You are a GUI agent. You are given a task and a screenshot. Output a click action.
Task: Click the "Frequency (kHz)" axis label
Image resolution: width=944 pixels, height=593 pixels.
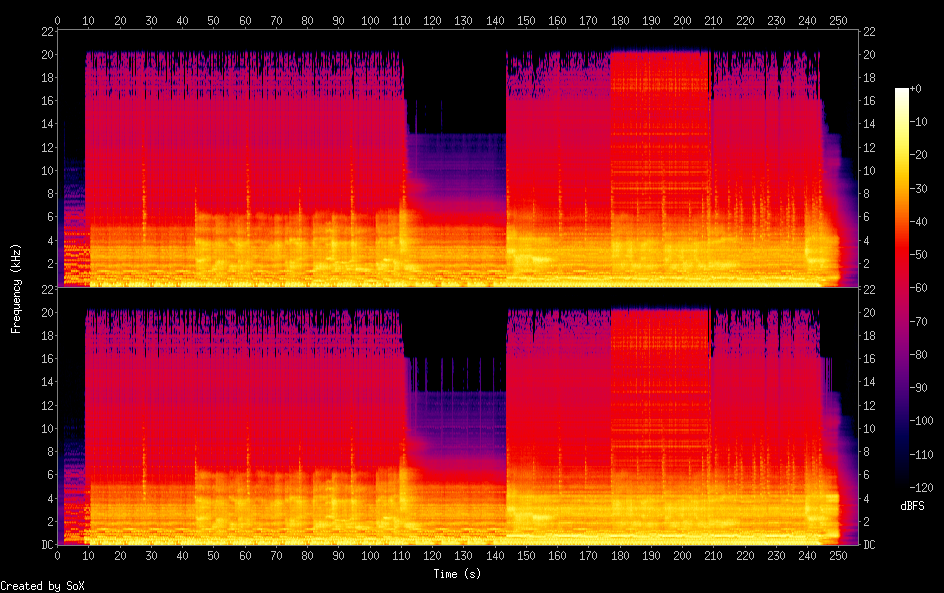16,288
